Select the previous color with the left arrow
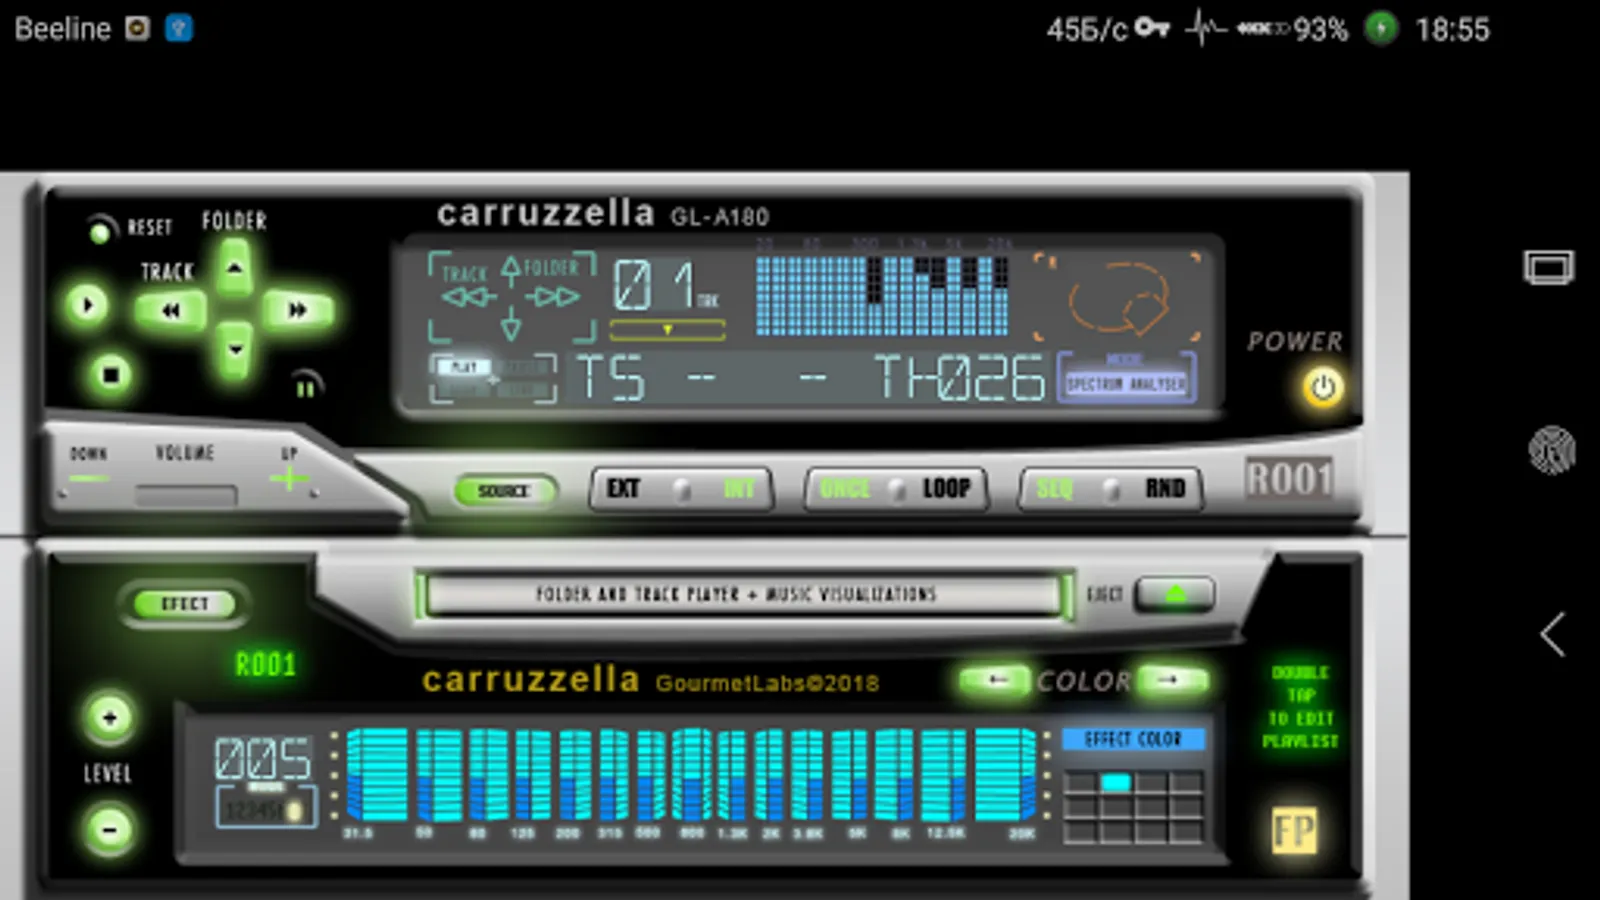The image size is (1600, 900). [x=996, y=680]
